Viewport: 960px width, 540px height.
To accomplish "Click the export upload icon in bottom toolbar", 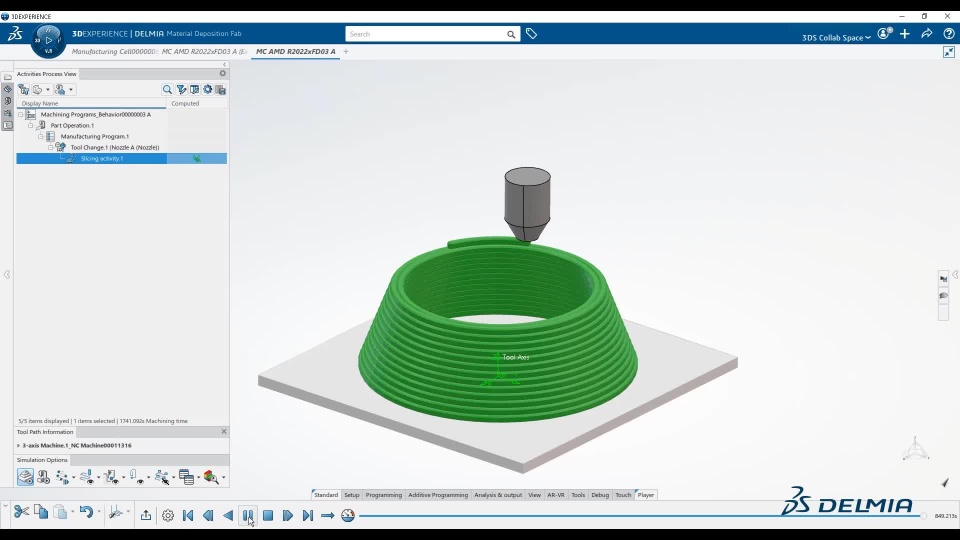I will 146,516.
